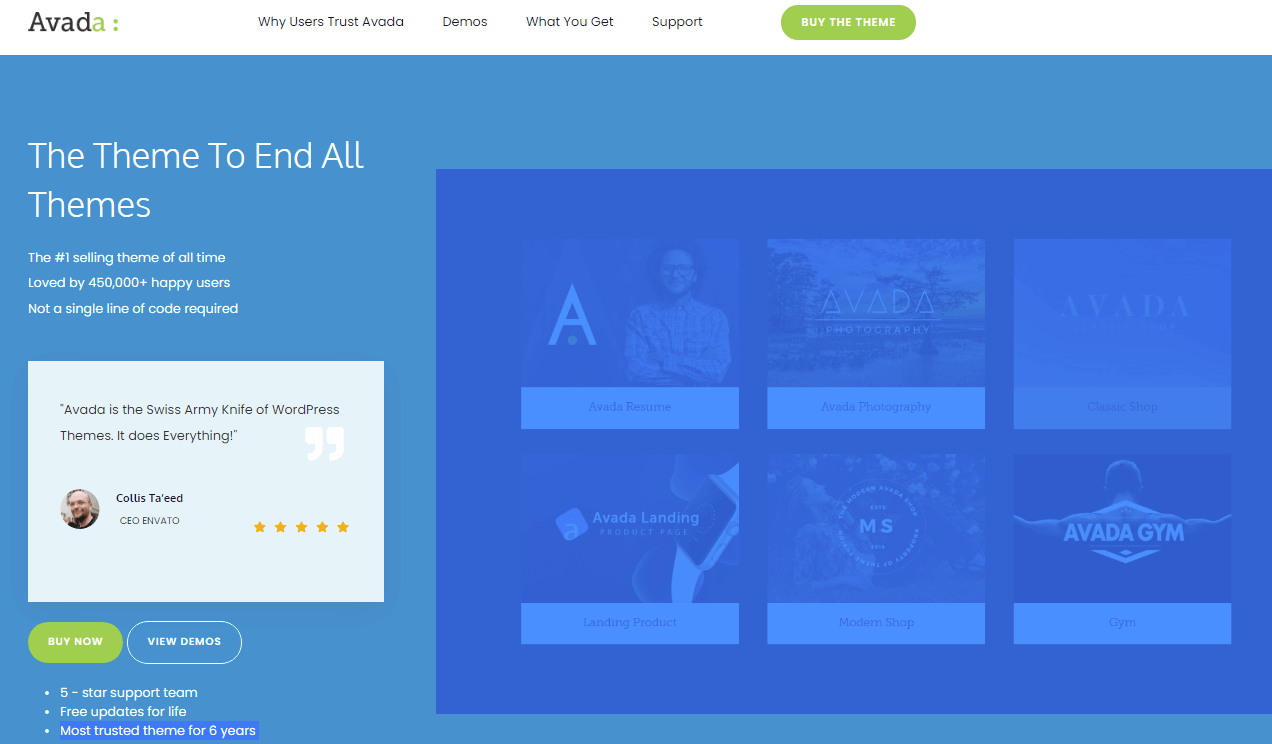Click the Classic Shop caption label
The width and height of the screenshot is (1272, 744).
point(1122,407)
